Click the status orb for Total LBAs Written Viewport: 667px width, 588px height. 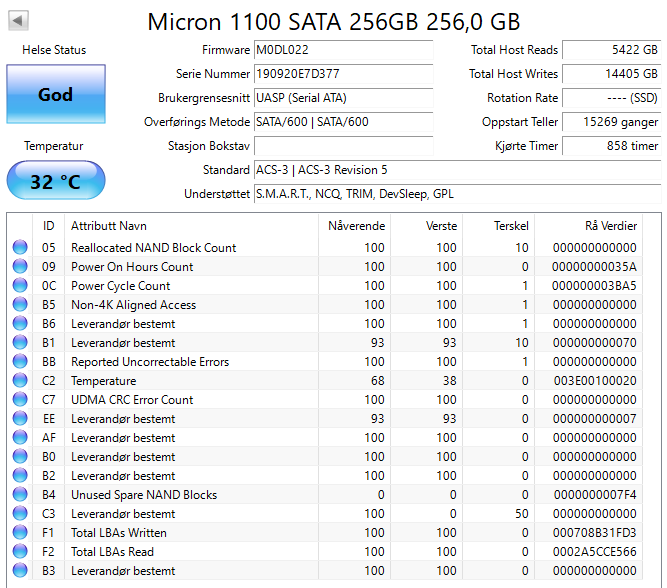click(x=20, y=532)
